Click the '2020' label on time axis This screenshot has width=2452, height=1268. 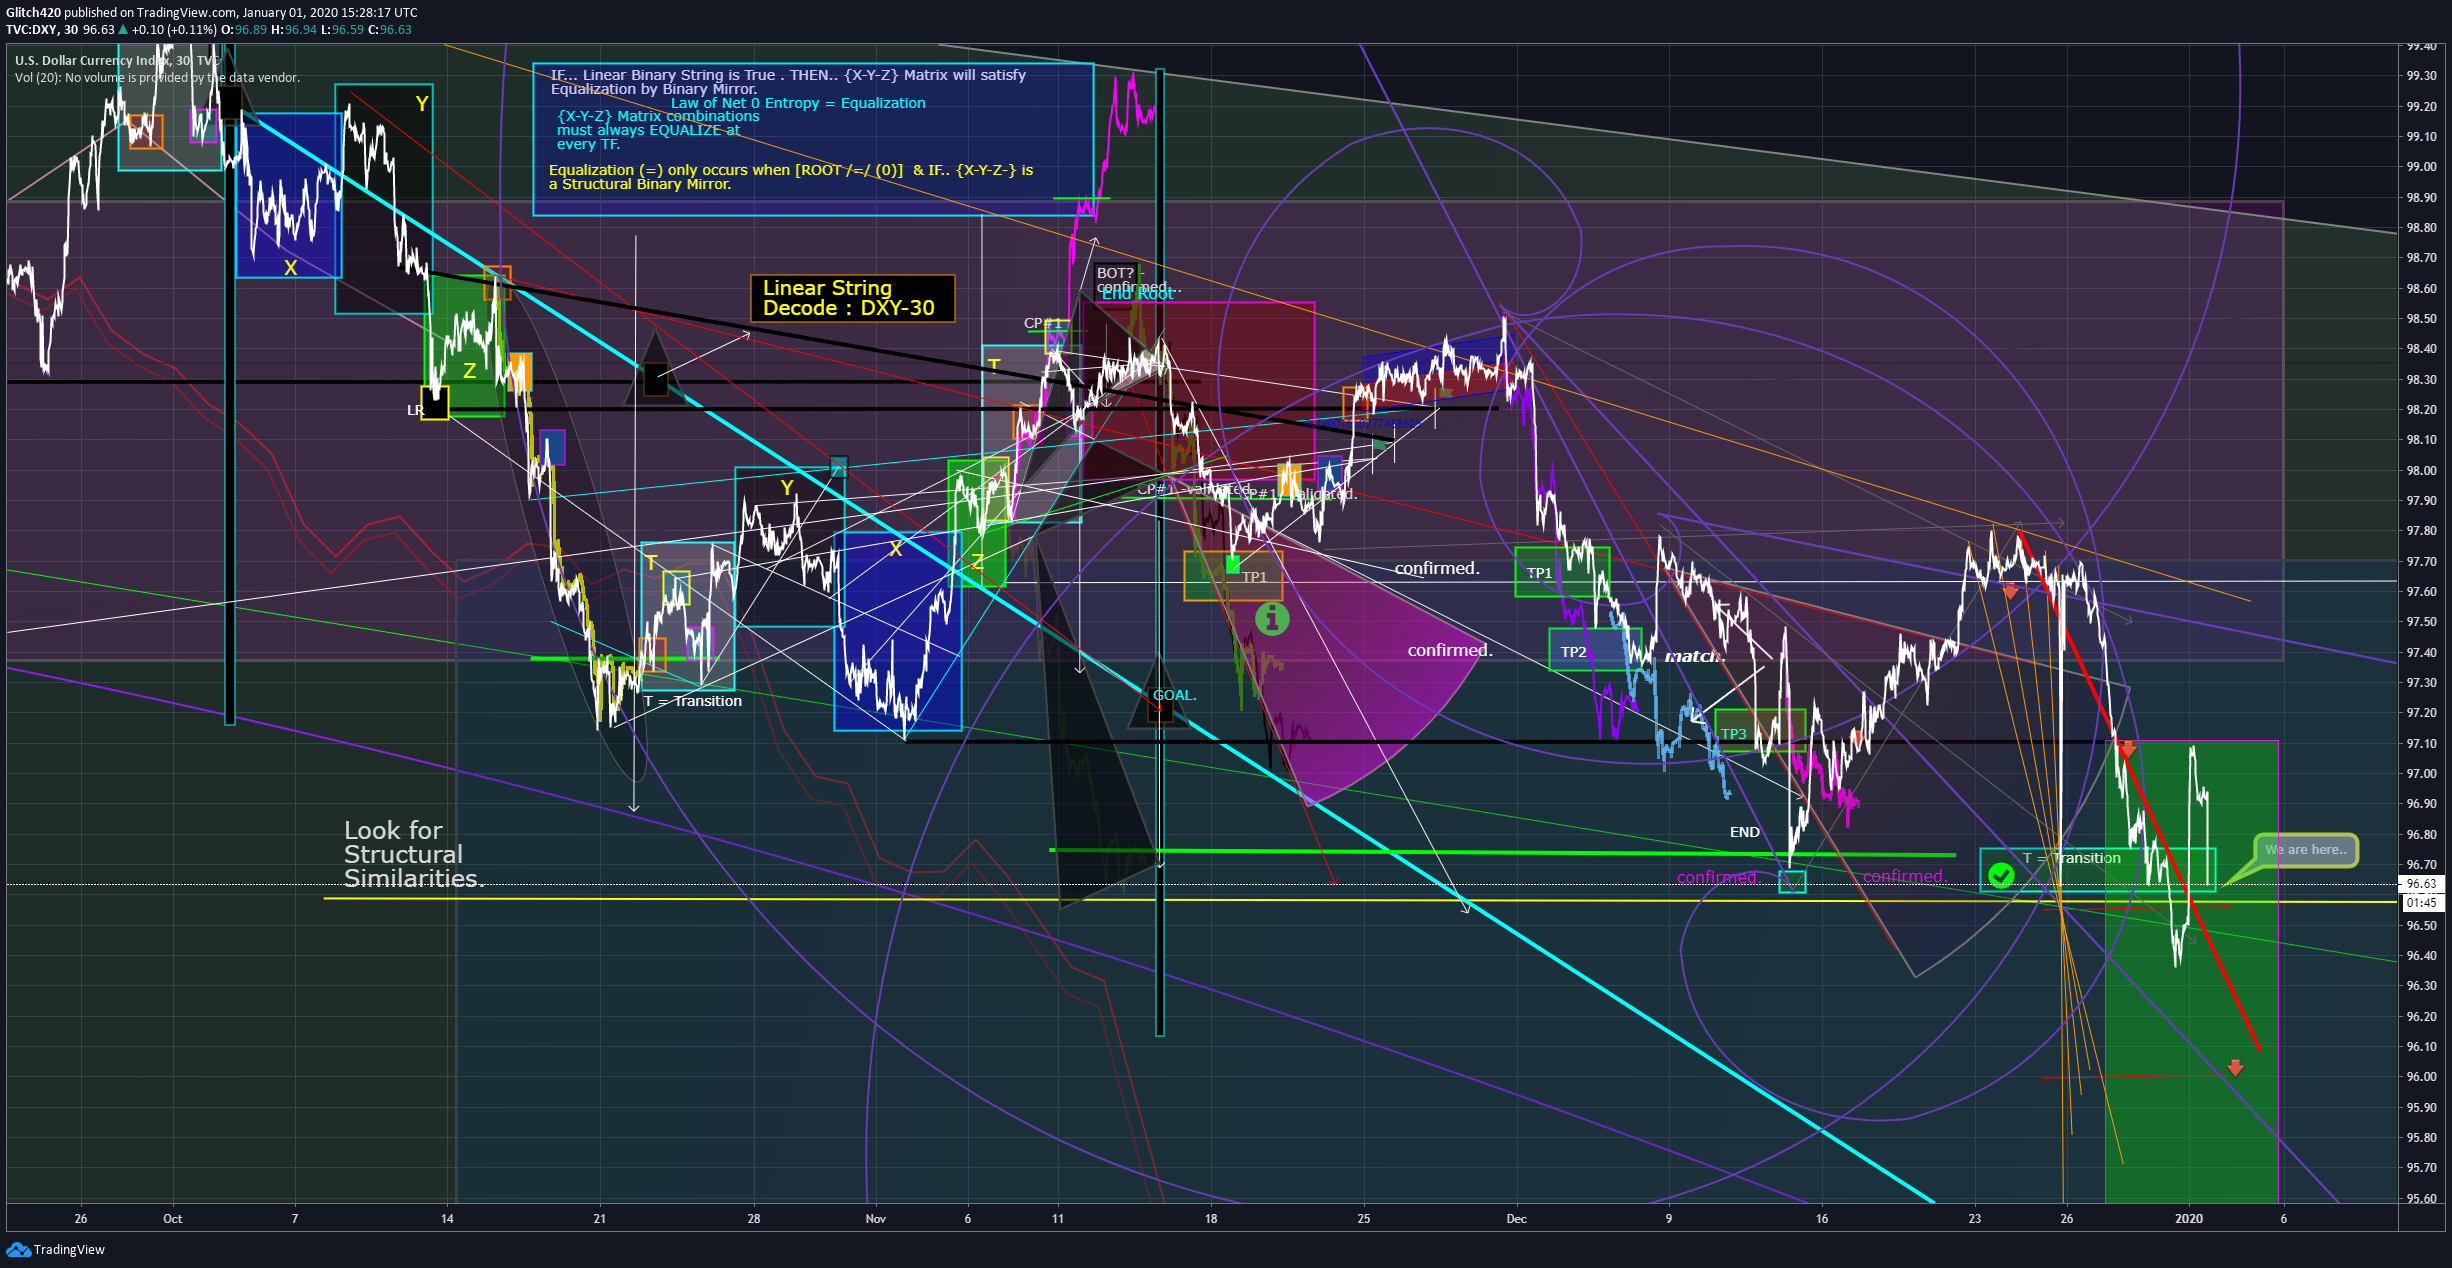tap(2189, 1218)
